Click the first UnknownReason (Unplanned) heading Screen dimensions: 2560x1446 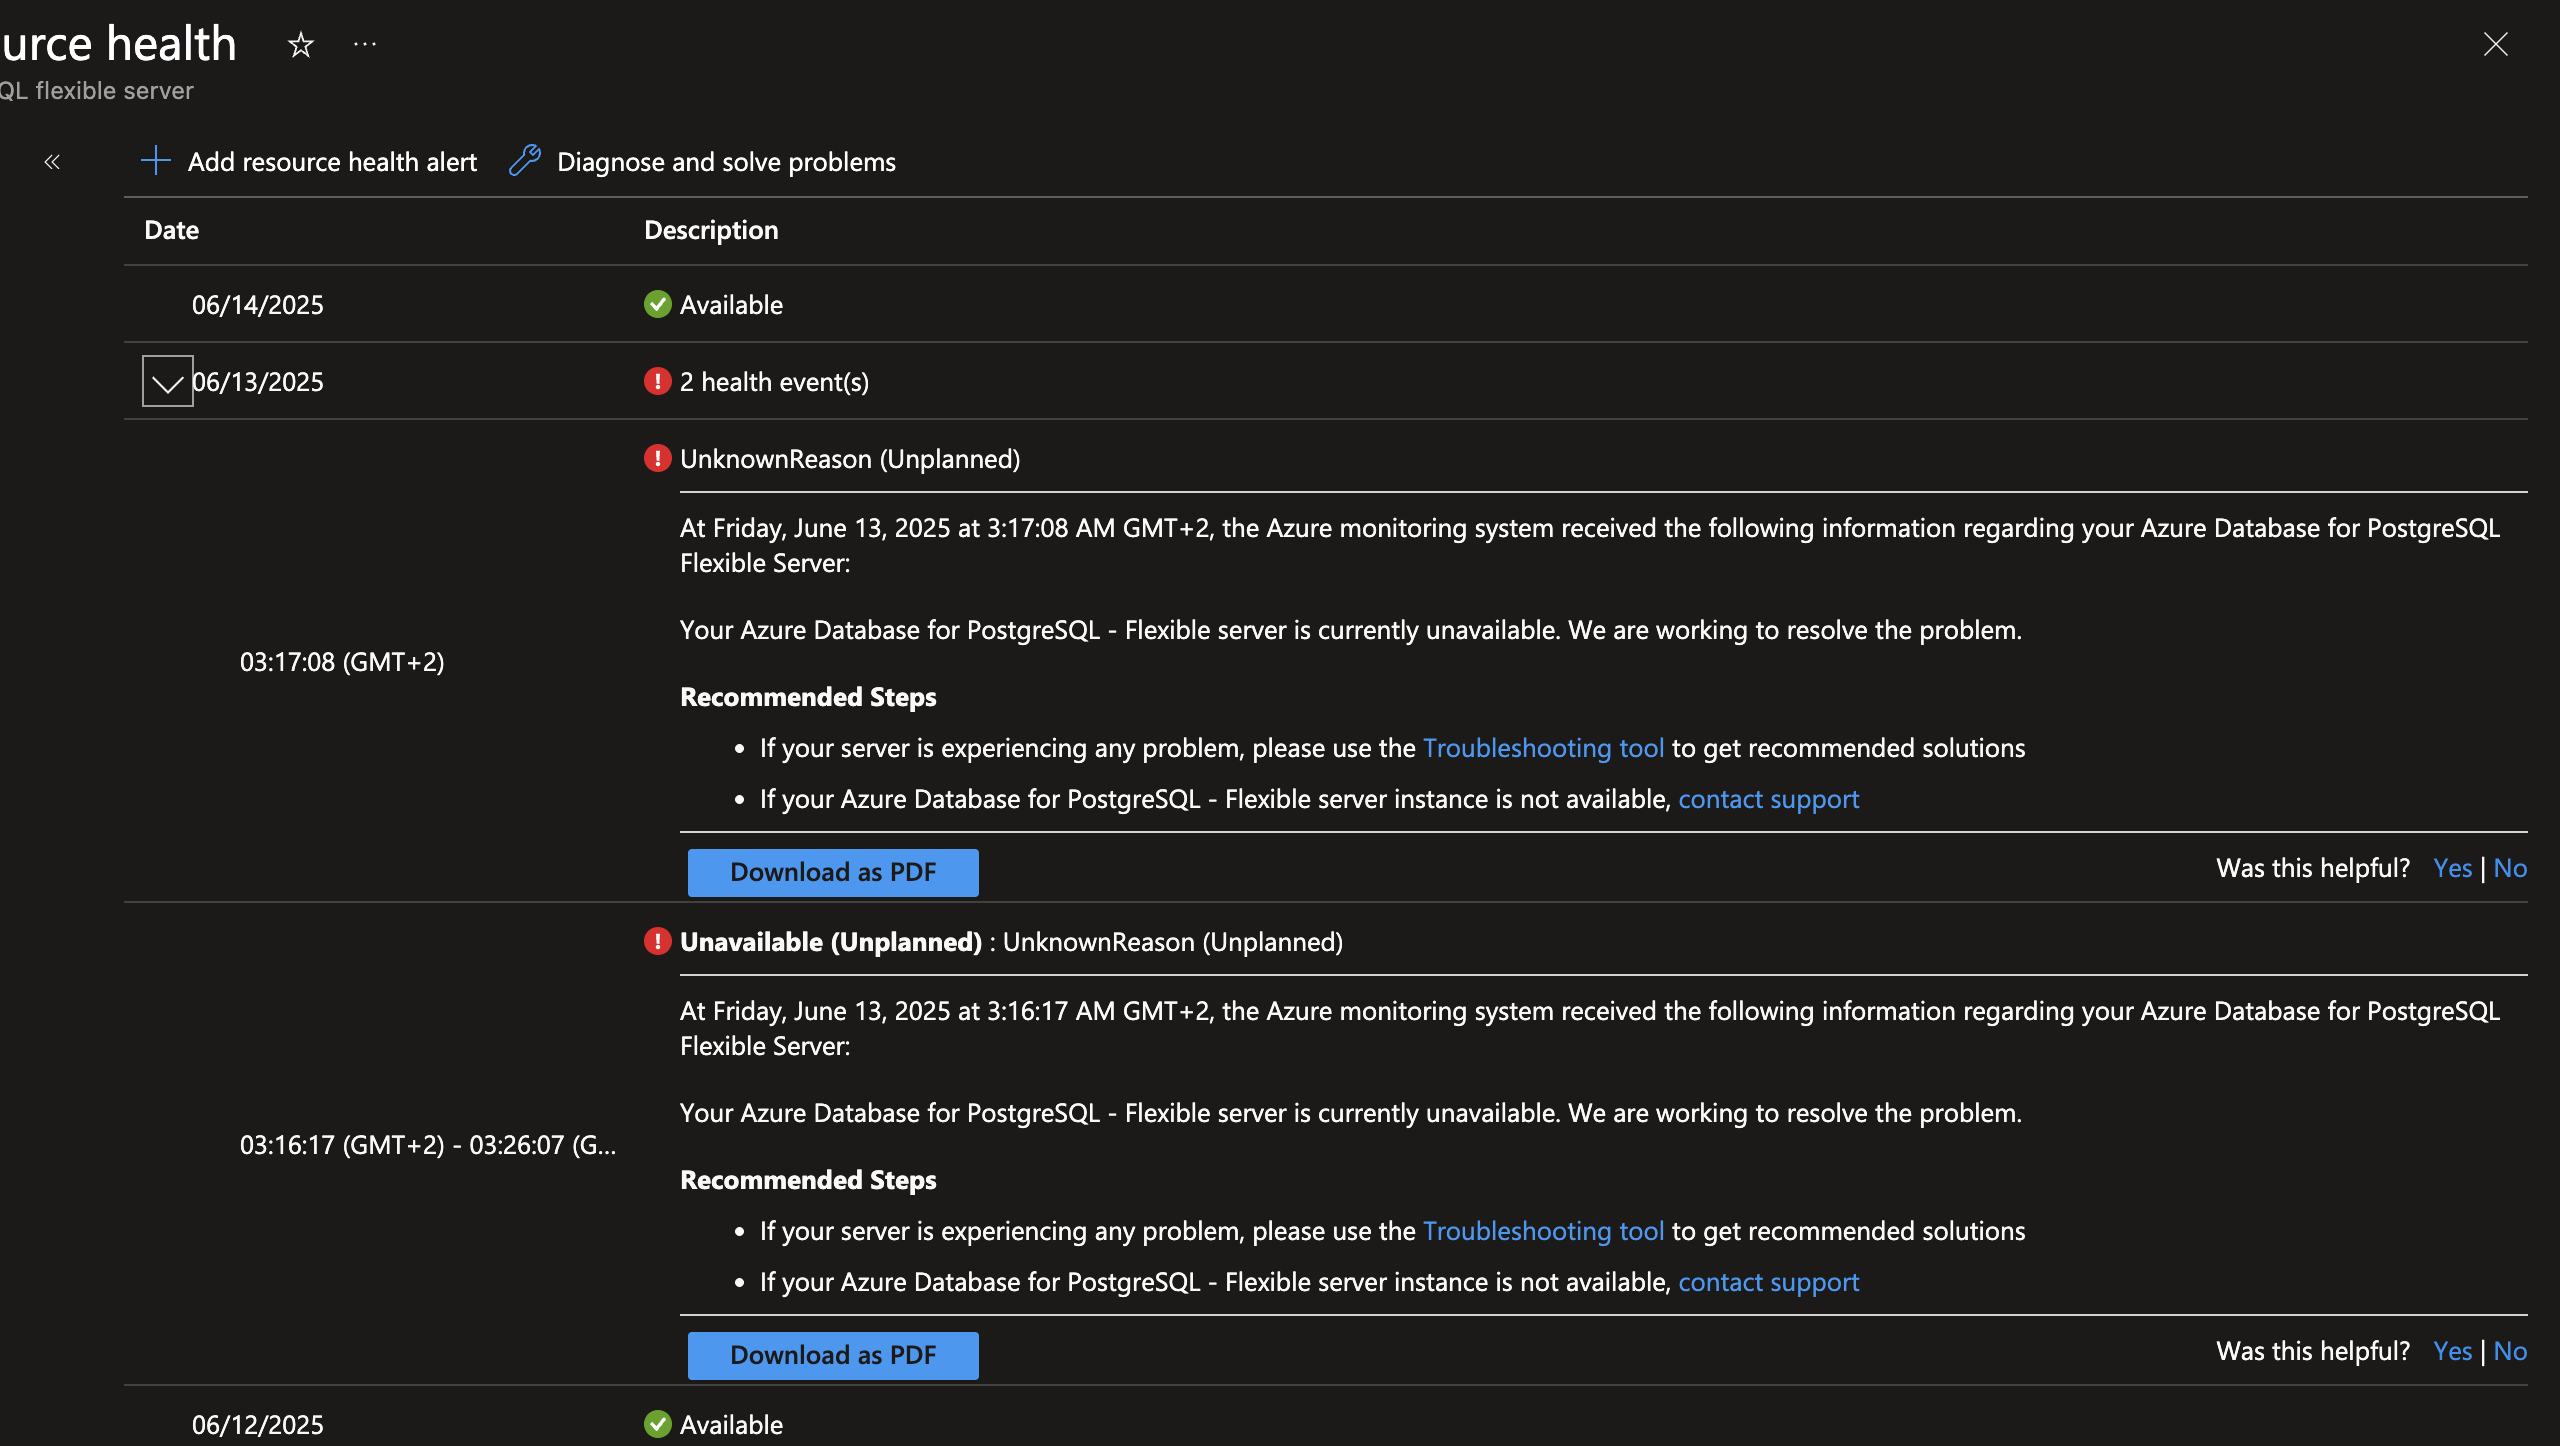(x=850, y=459)
